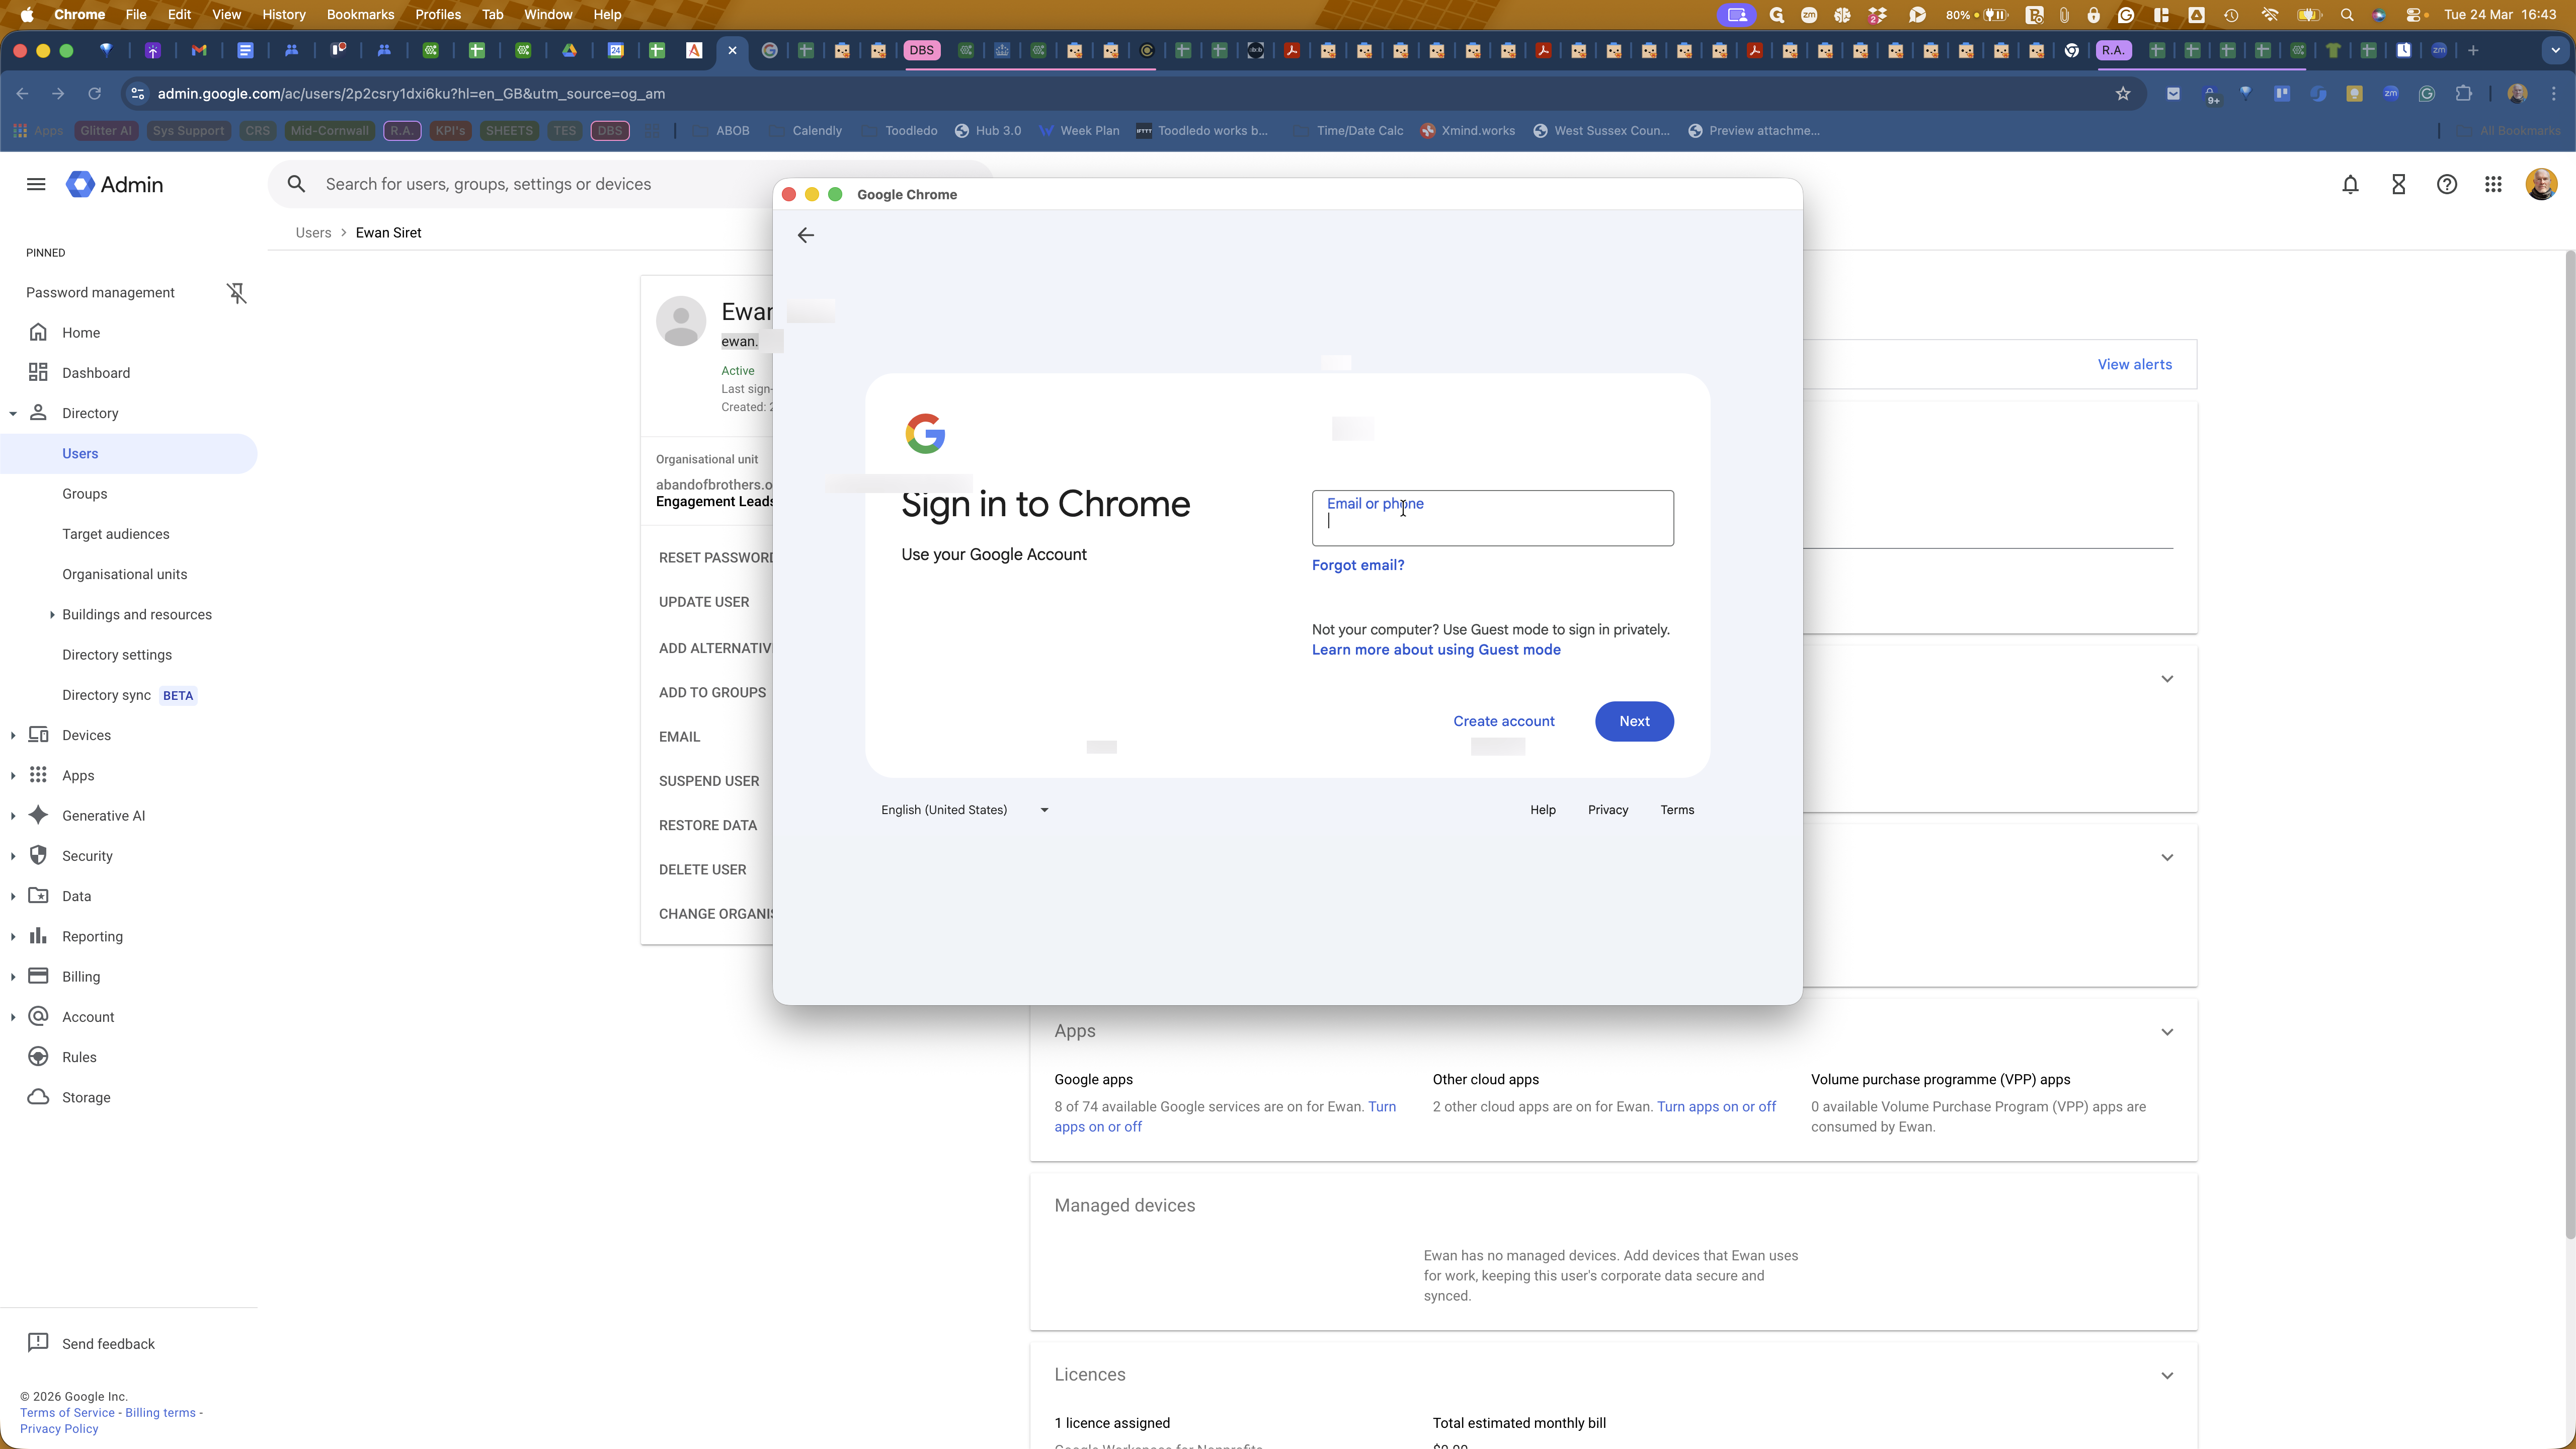Image resolution: width=2576 pixels, height=1449 pixels.
Task: Click the back arrow in sign-in dialog
Action: pyautogui.click(x=806, y=235)
